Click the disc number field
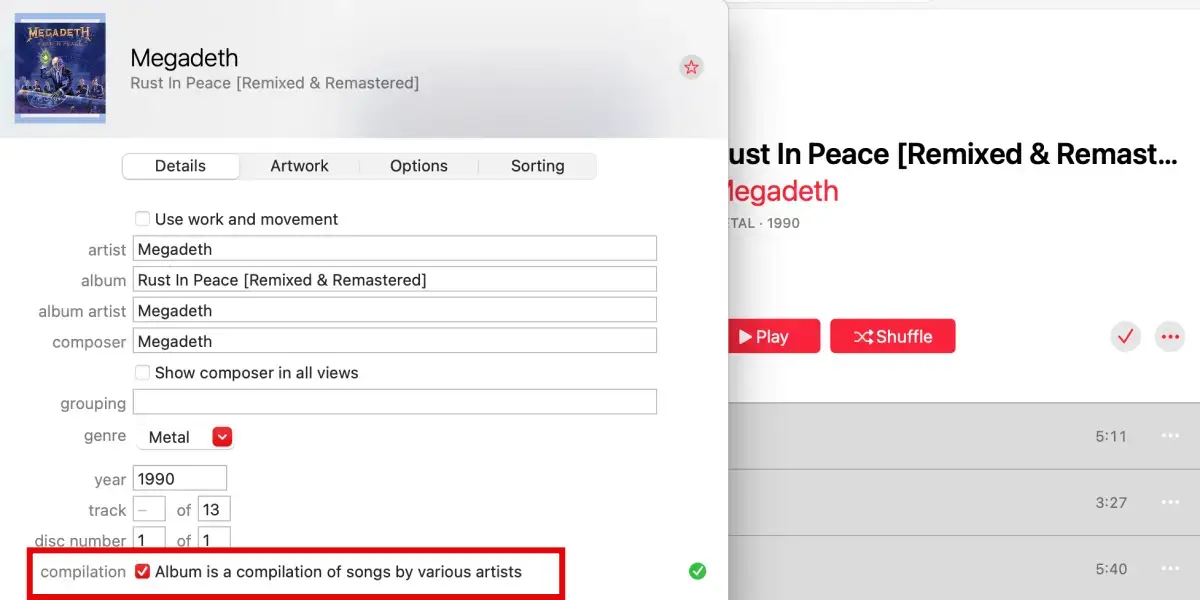Image resolution: width=1200 pixels, height=600 pixels. [x=149, y=540]
